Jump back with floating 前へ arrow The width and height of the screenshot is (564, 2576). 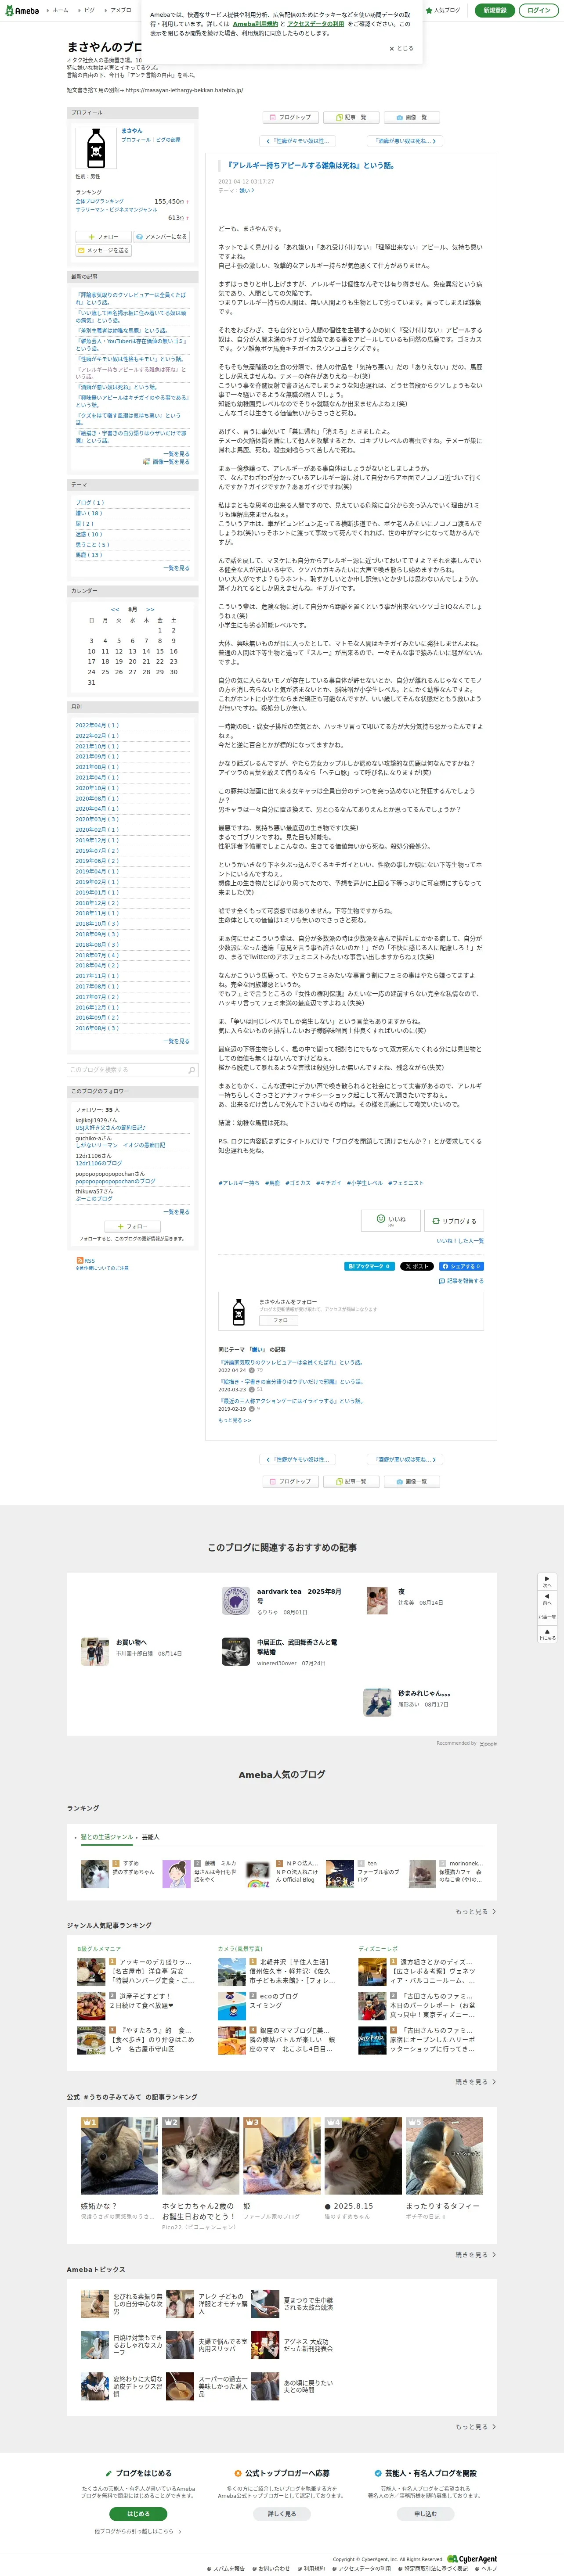click(547, 1600)
